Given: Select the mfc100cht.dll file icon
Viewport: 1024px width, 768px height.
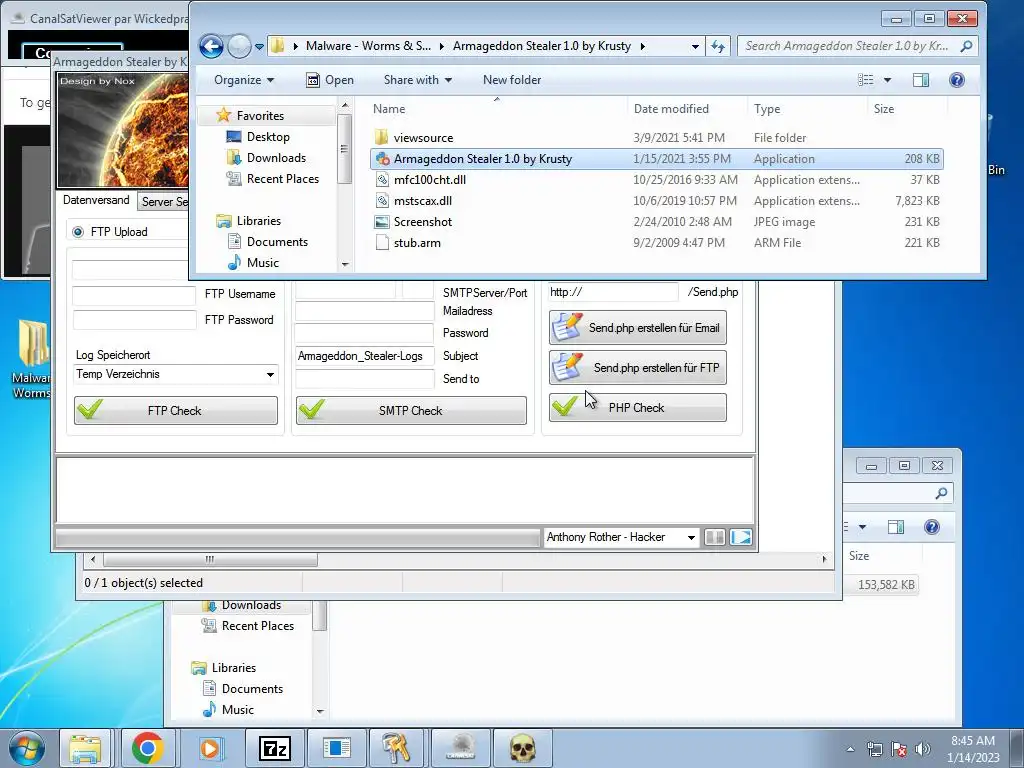Looking at the screenshot, I should 383,180.
